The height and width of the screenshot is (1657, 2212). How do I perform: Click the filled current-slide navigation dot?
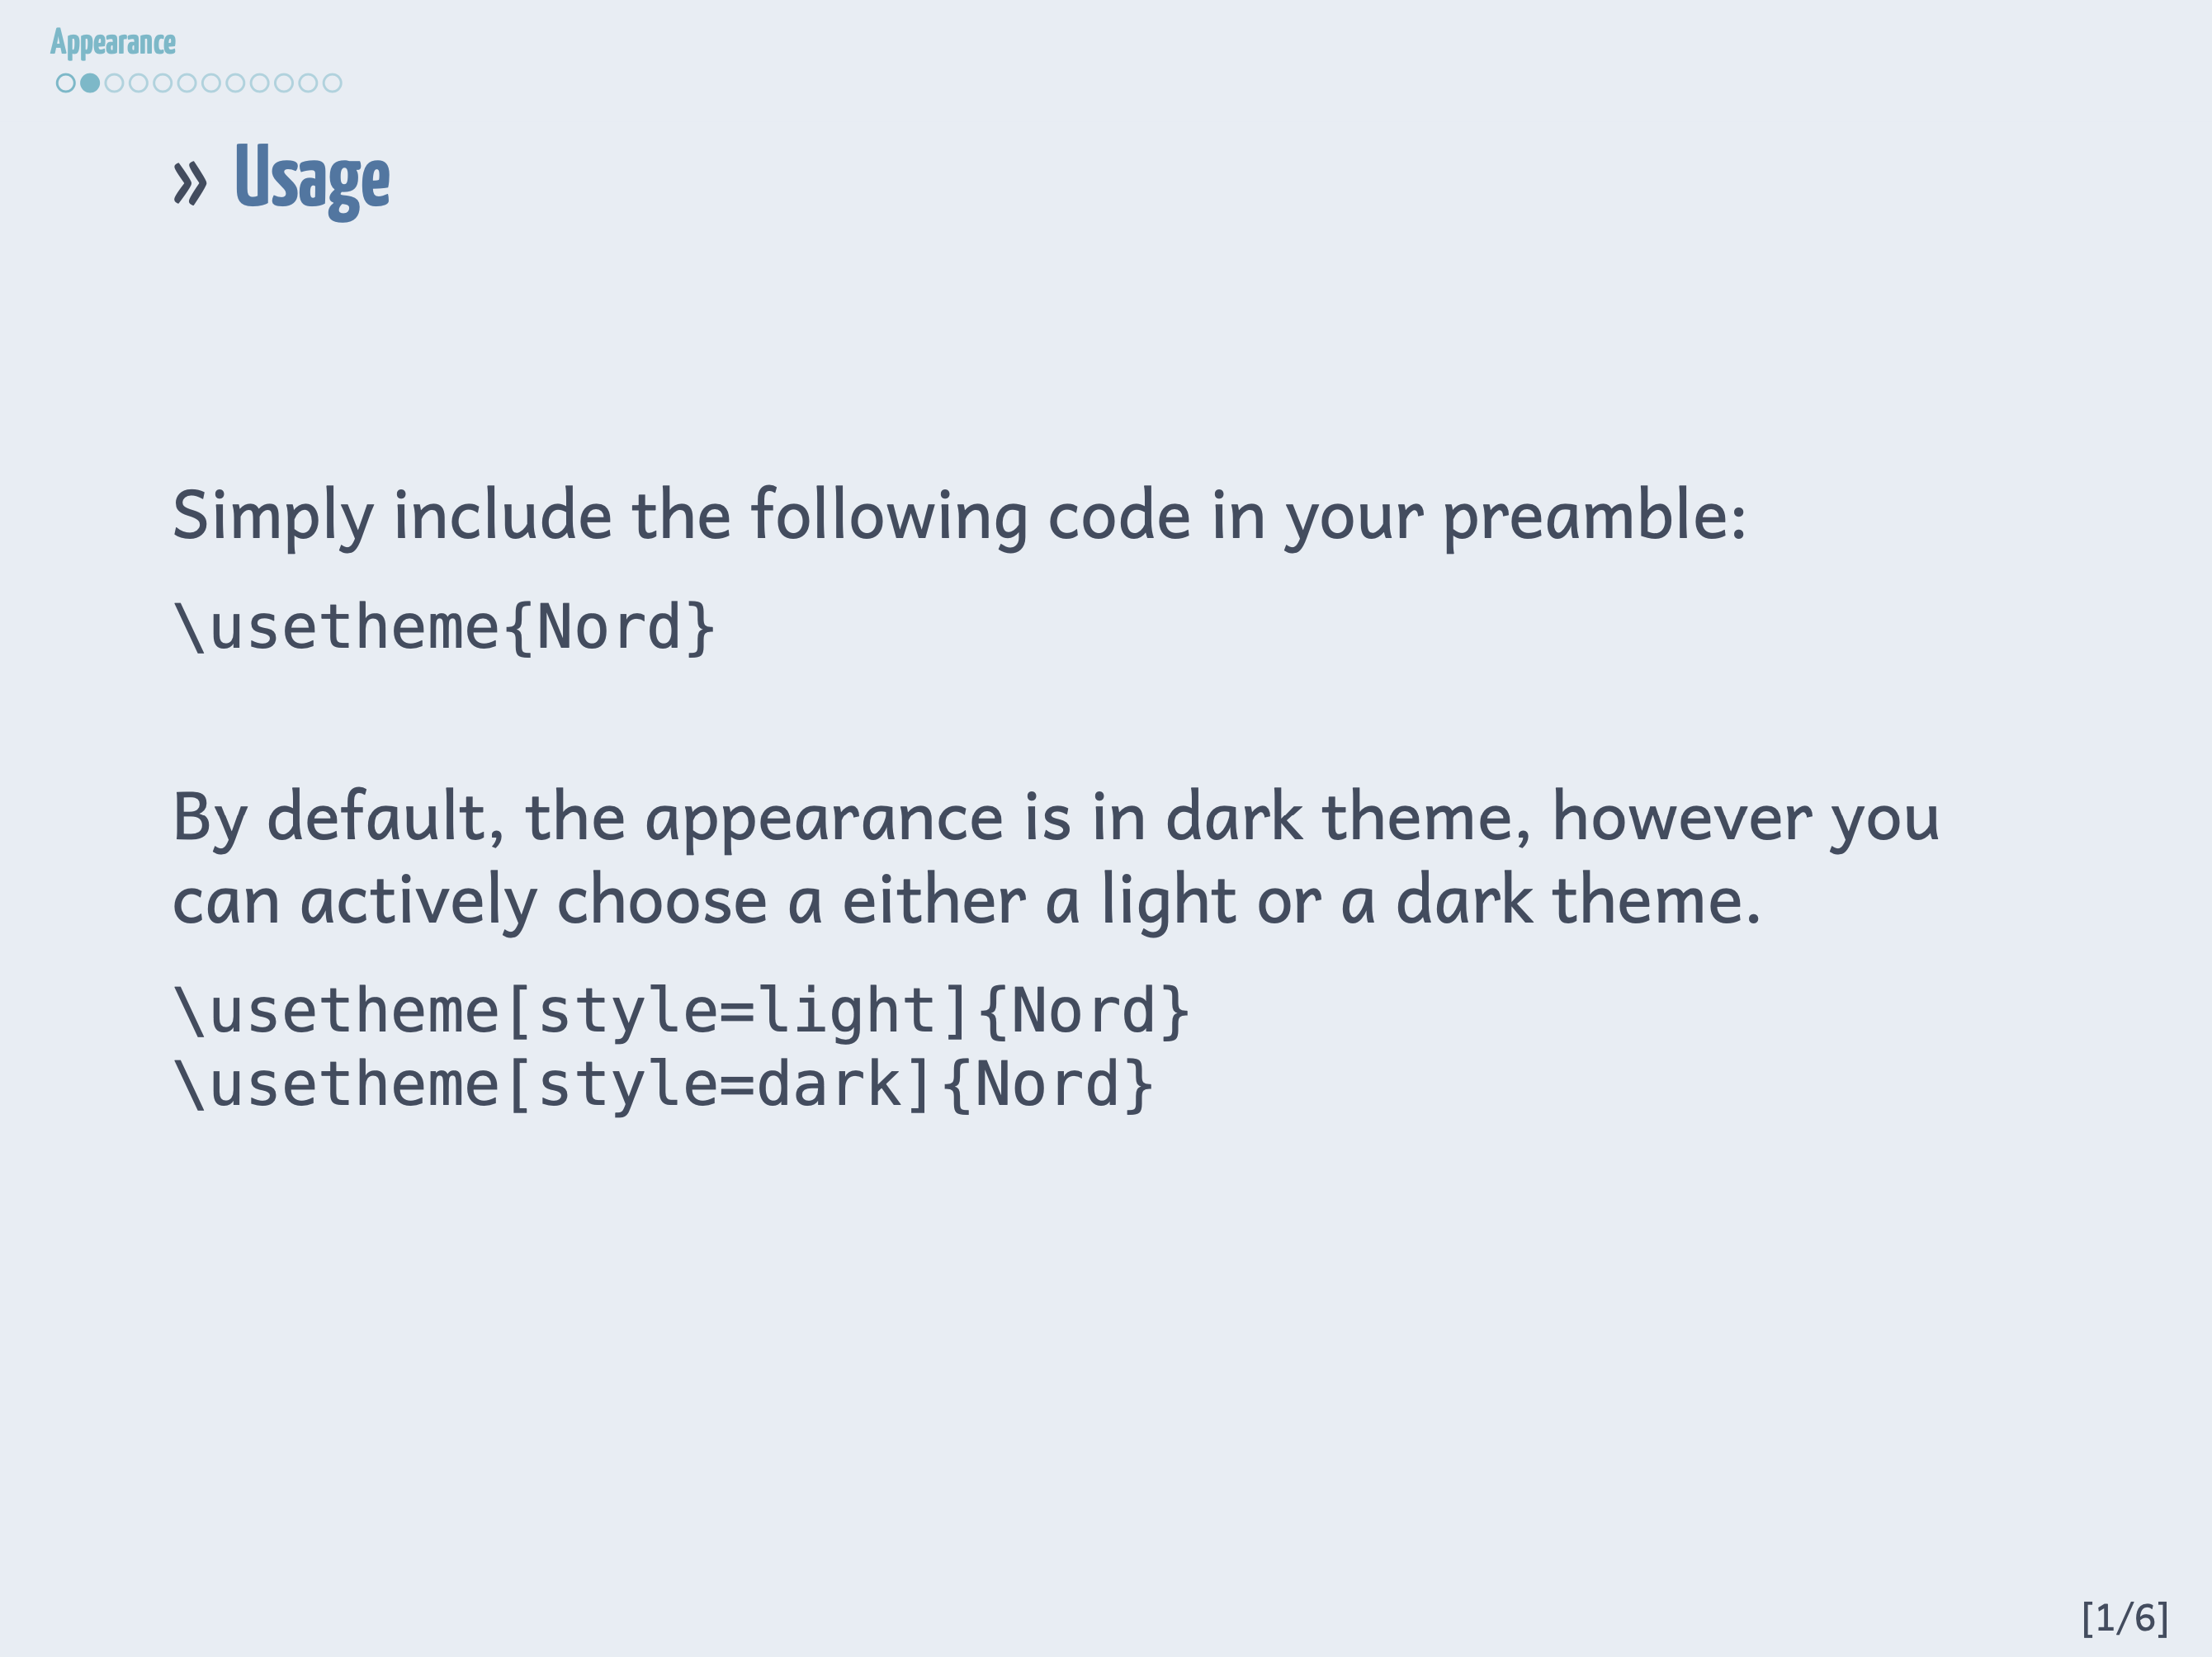(90, 83)
